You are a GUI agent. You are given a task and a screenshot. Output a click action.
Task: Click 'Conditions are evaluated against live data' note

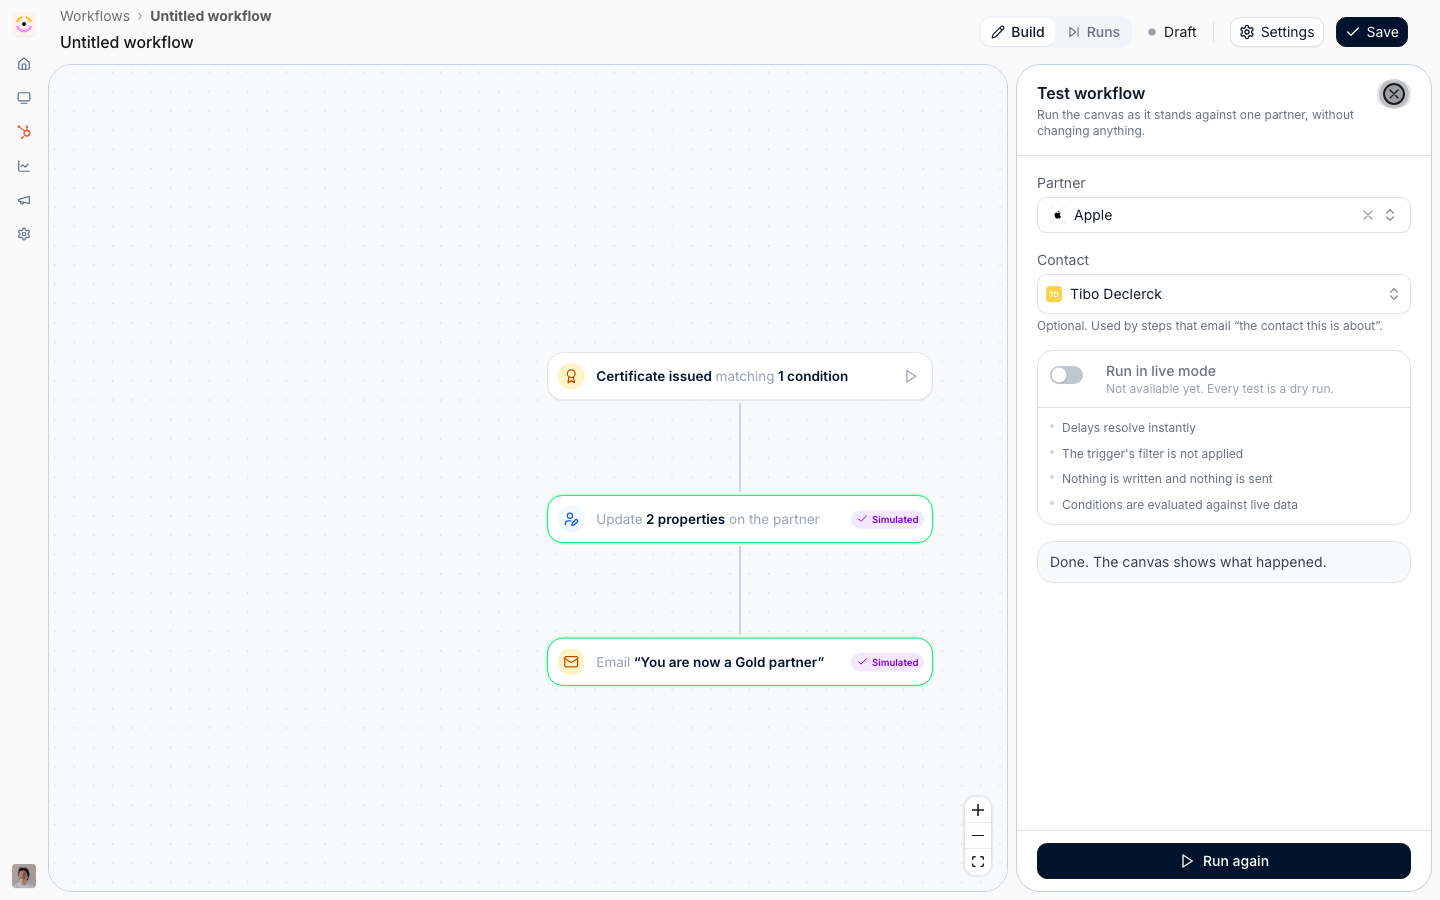click(x=1180, y=505)
